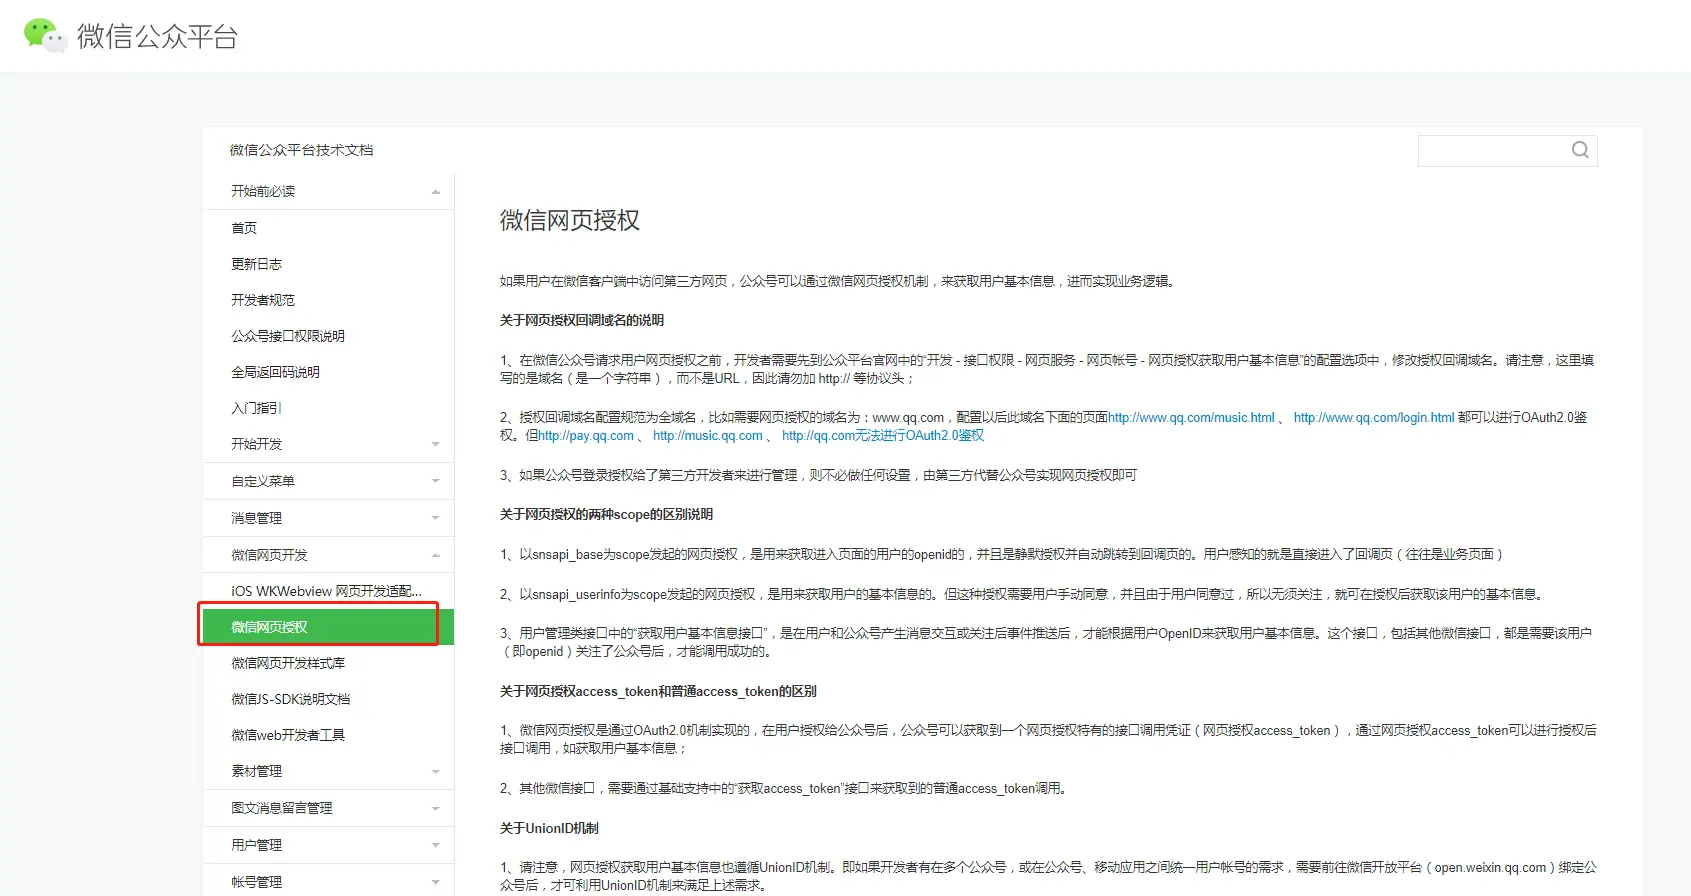Open the http://www.qq.com/music.html link
This screenshot has height=896, width=1691.
pos(1191,418)
